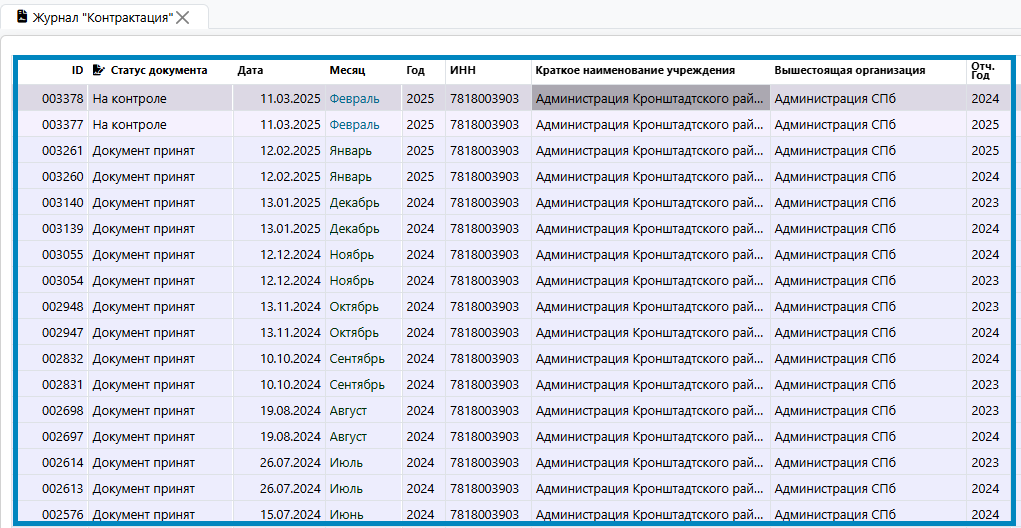
Task: Select the row with ID 003378
Action: (62, 99)
